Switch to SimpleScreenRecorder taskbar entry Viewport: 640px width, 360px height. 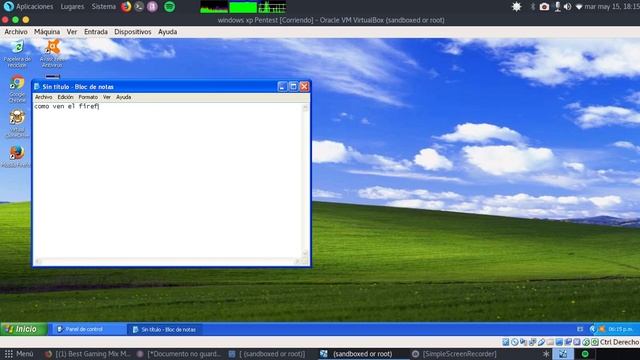(454, 354)
